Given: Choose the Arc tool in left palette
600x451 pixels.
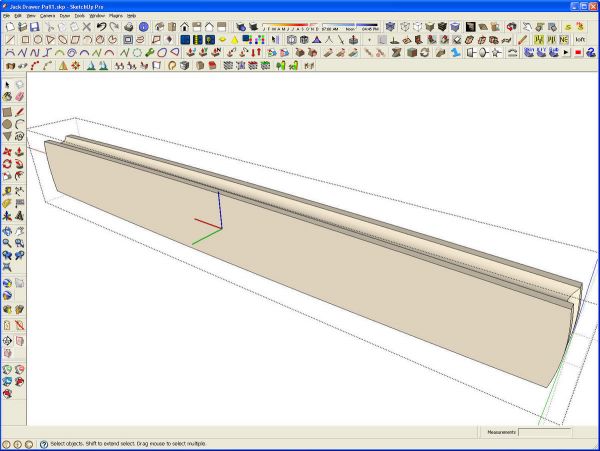Looking at the screenshot, I should pos(20,124).
